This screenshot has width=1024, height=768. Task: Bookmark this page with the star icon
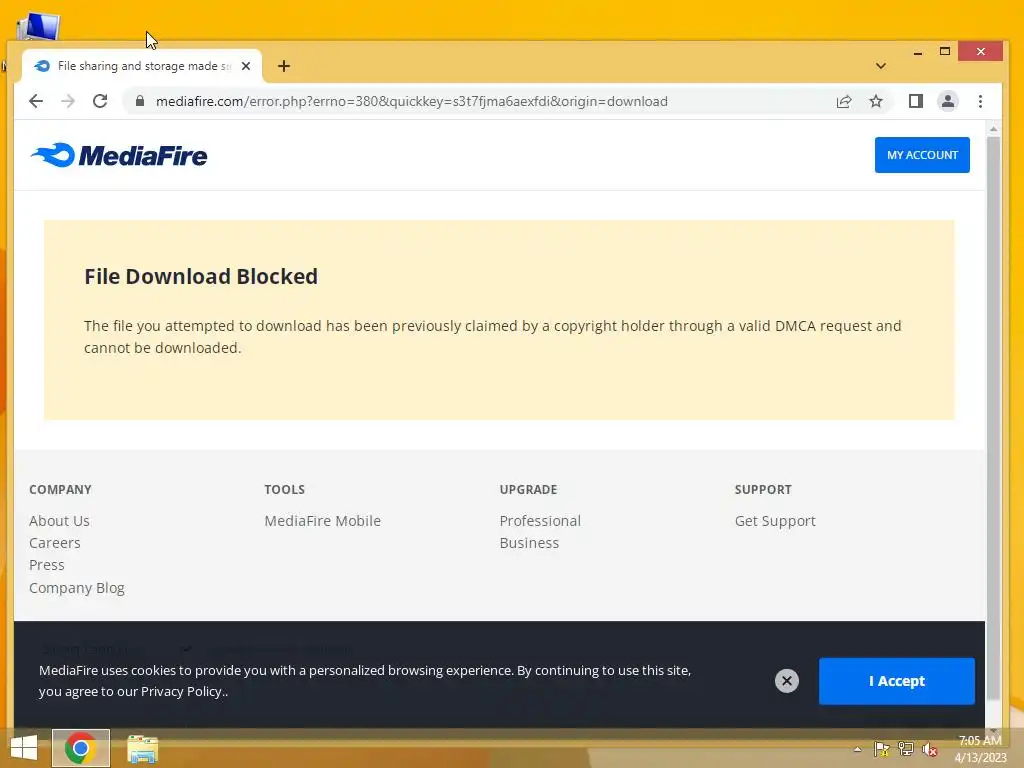(876, 101)
